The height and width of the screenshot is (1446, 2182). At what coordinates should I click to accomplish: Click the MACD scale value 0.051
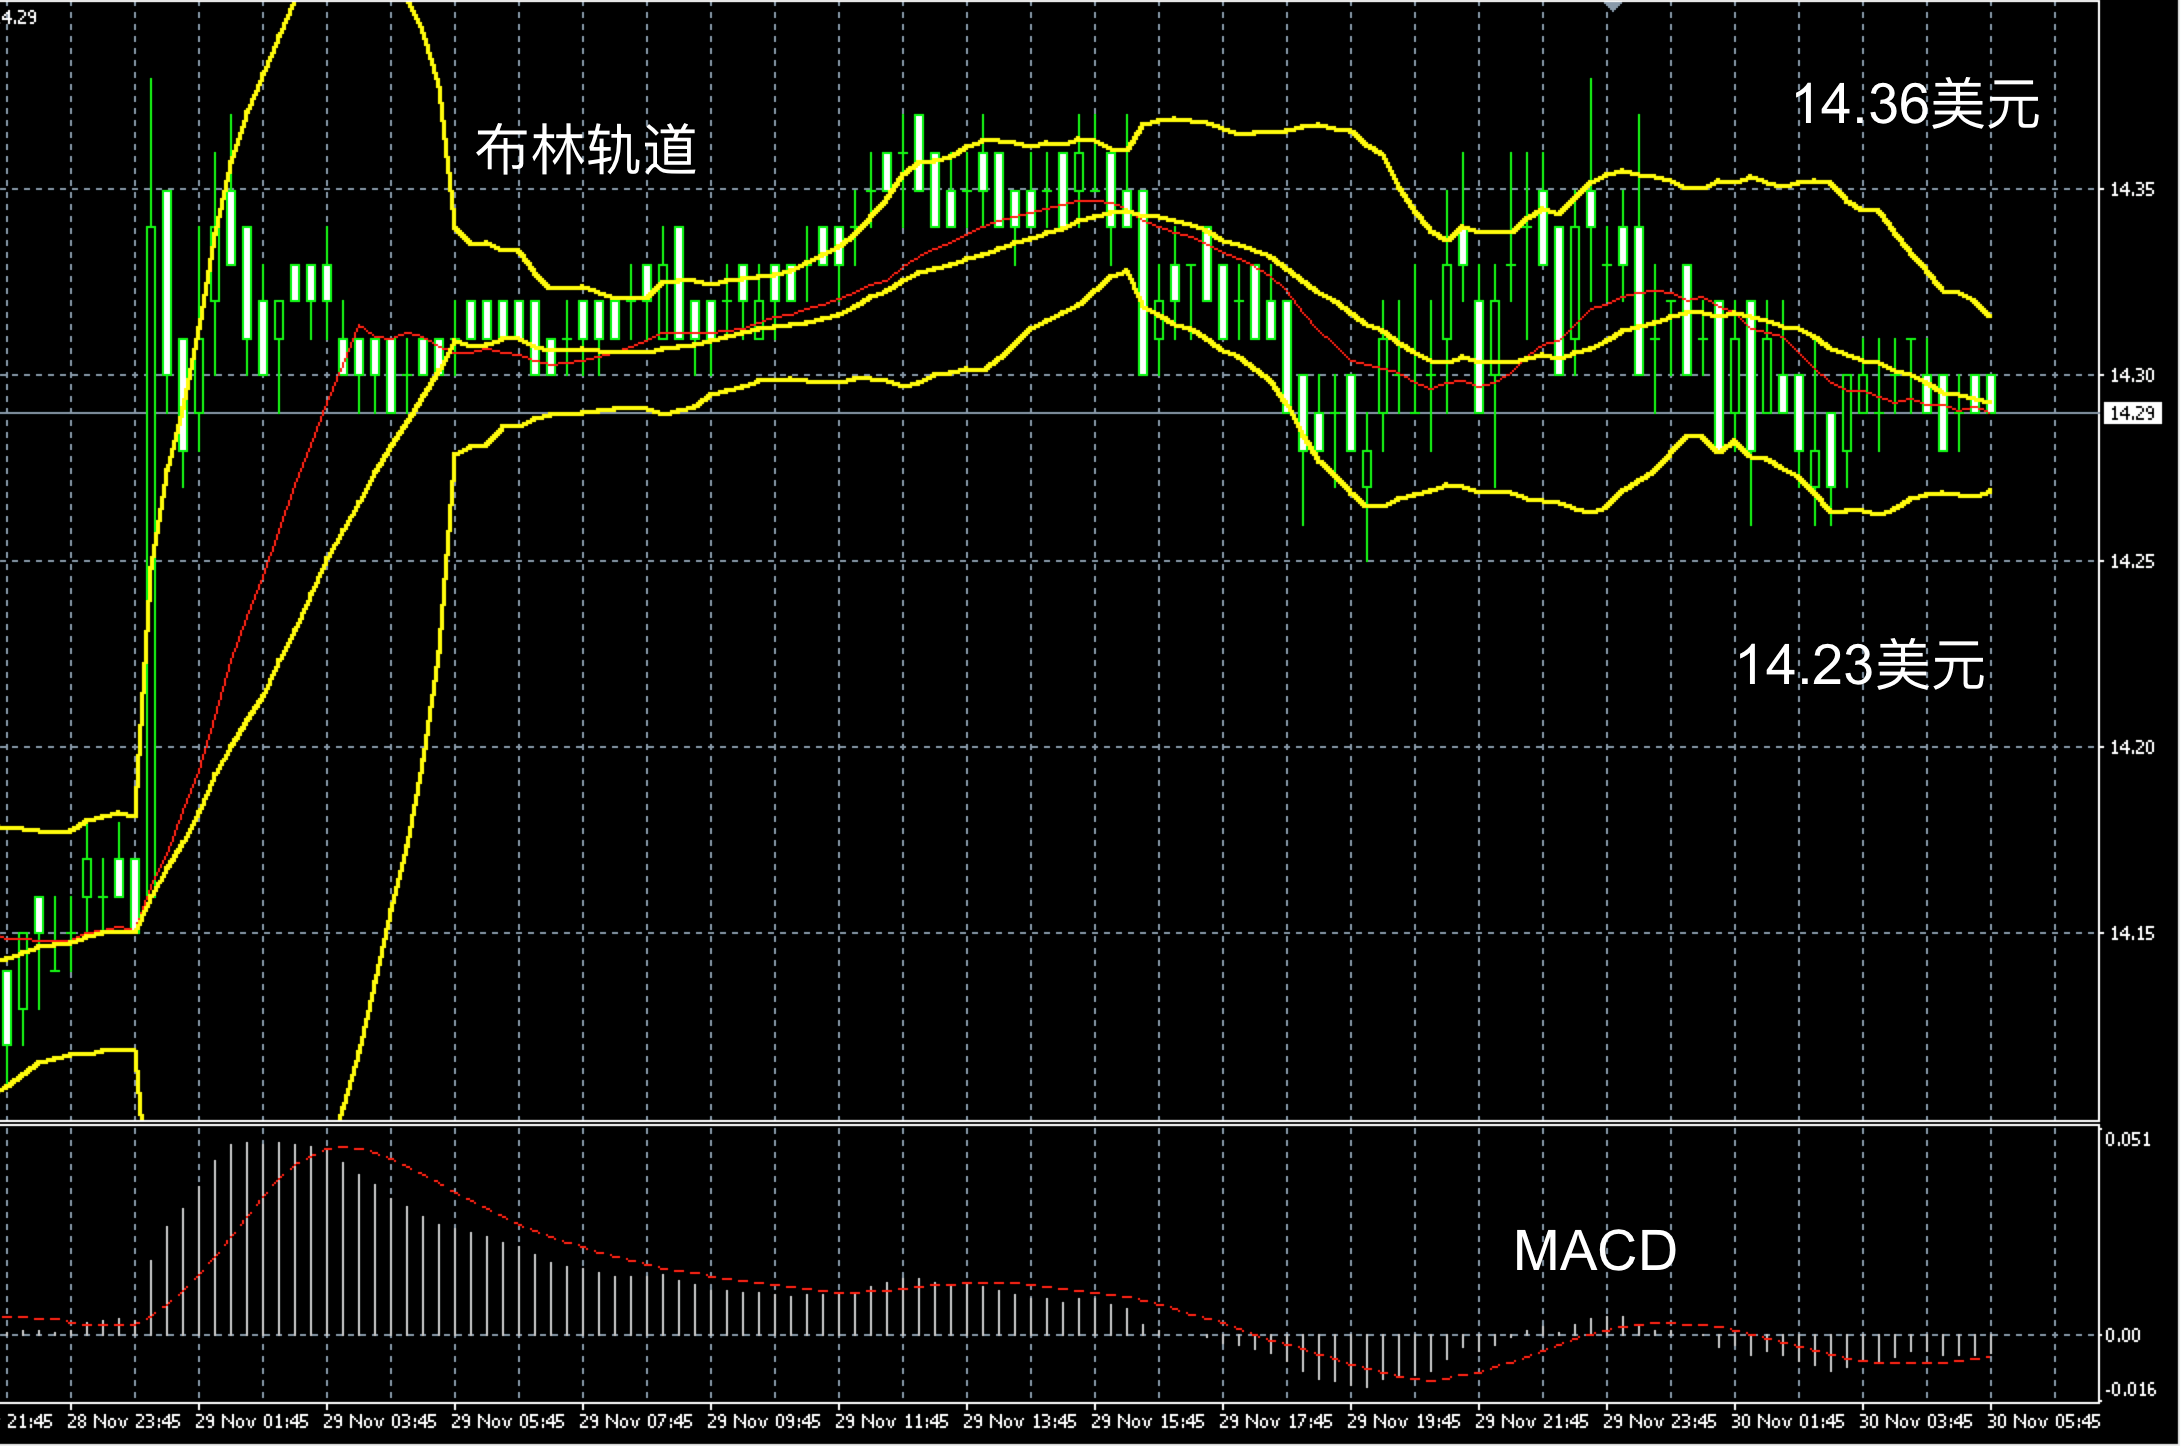tap(2126, 1139)
